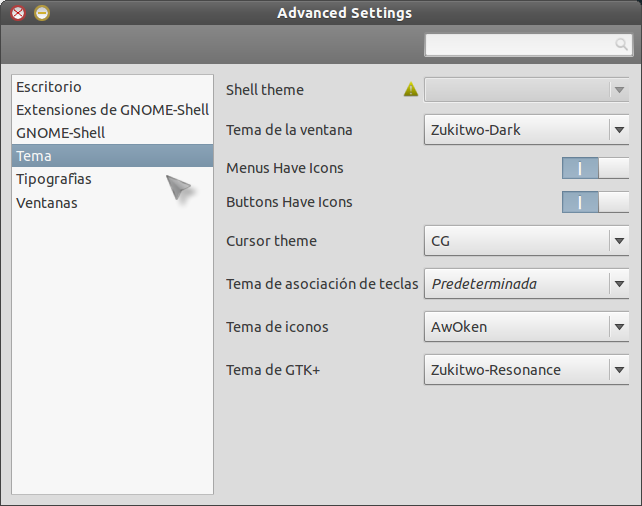Click the Shell theme warning icon
The height and width of the screenshot is (506, 642).
tap(411, 90)
